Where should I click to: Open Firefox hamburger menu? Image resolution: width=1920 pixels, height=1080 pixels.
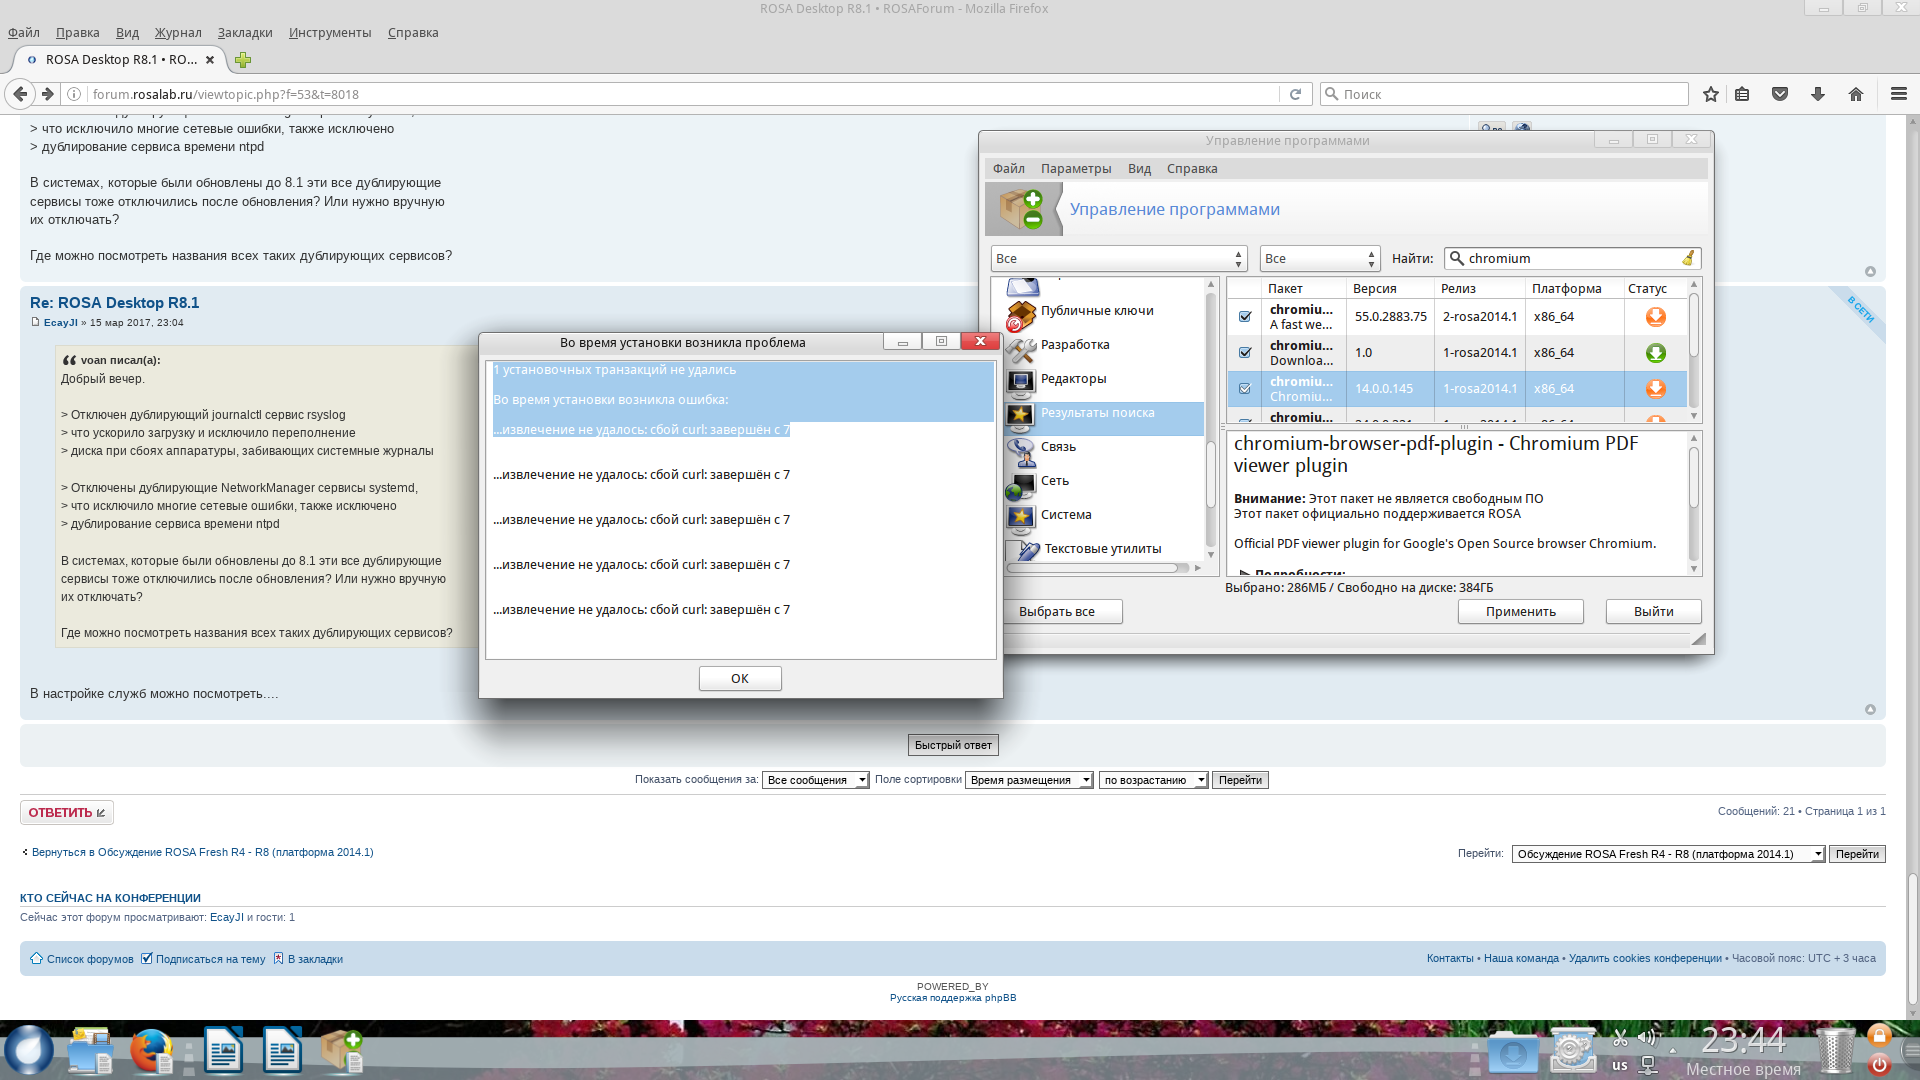pos(1899,94)
